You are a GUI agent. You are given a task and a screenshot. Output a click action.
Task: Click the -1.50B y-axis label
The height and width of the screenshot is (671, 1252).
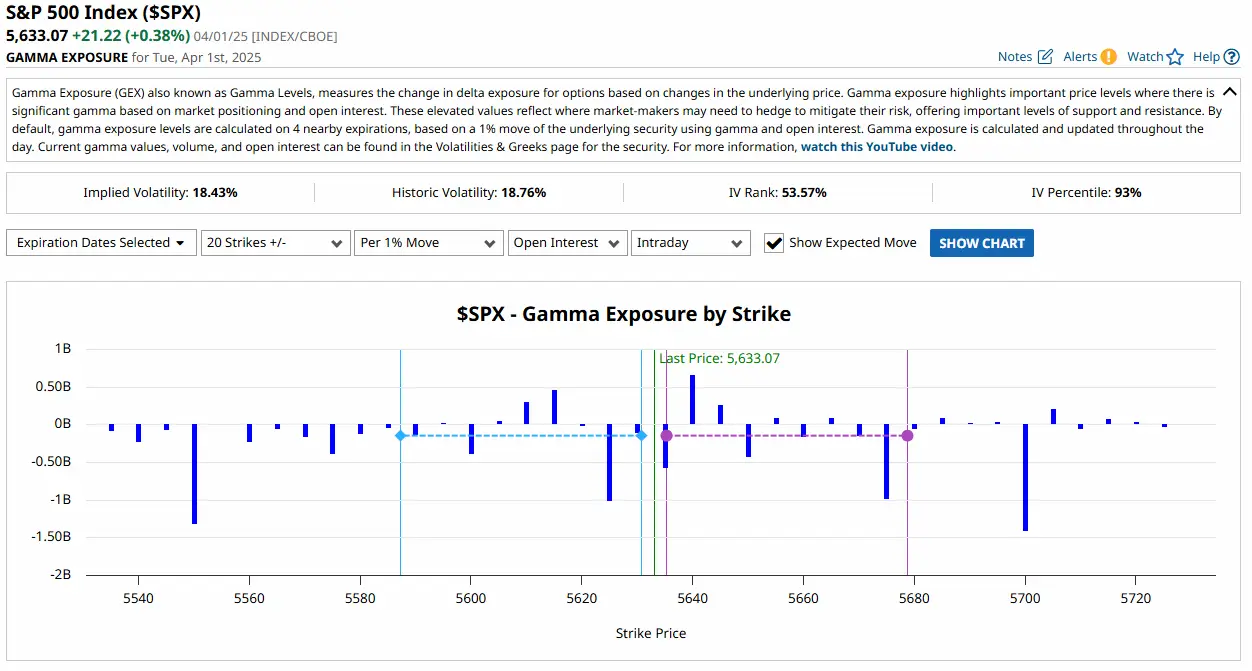coord(51,537)
